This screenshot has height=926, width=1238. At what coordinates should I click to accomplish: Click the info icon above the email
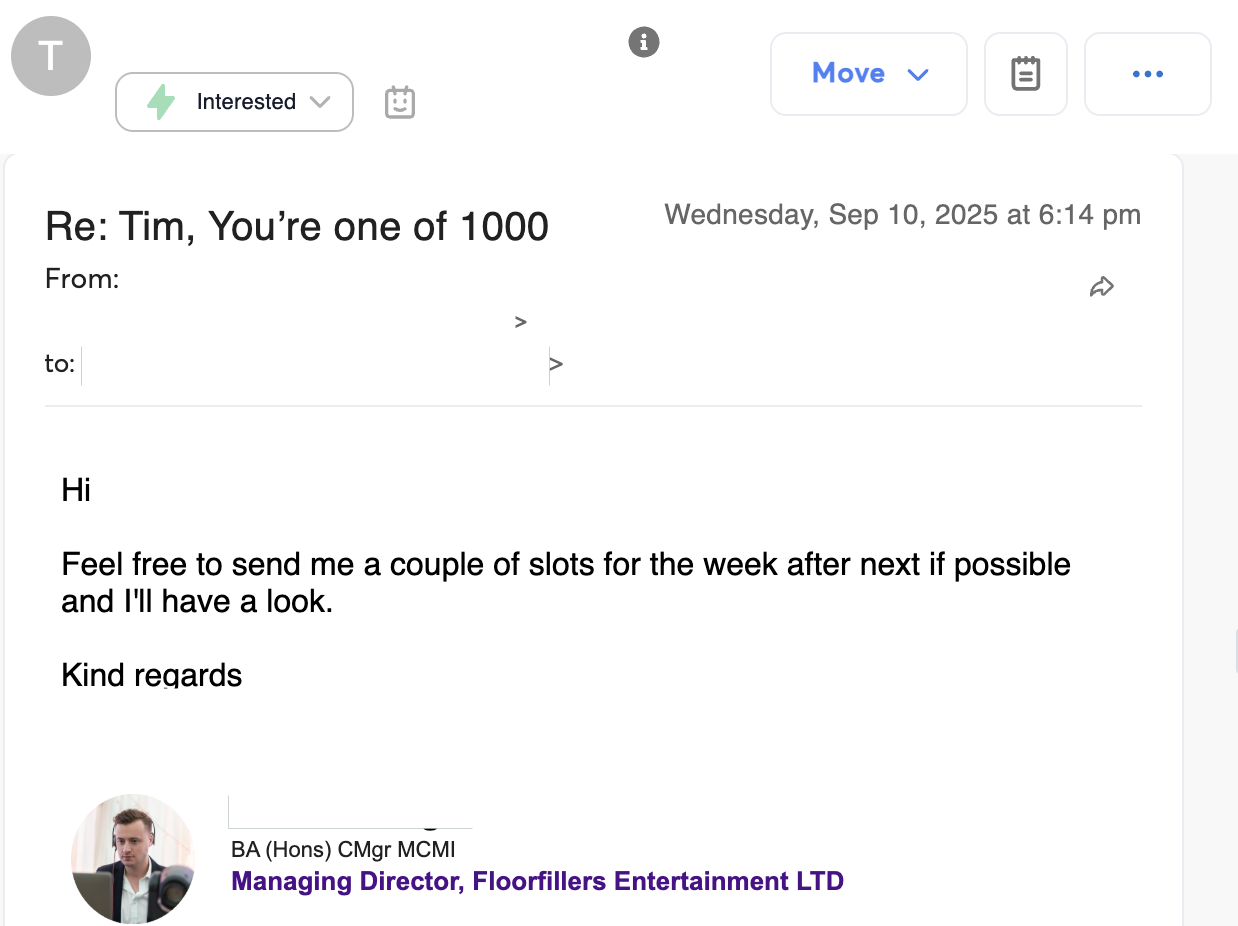tap(644, 42)
